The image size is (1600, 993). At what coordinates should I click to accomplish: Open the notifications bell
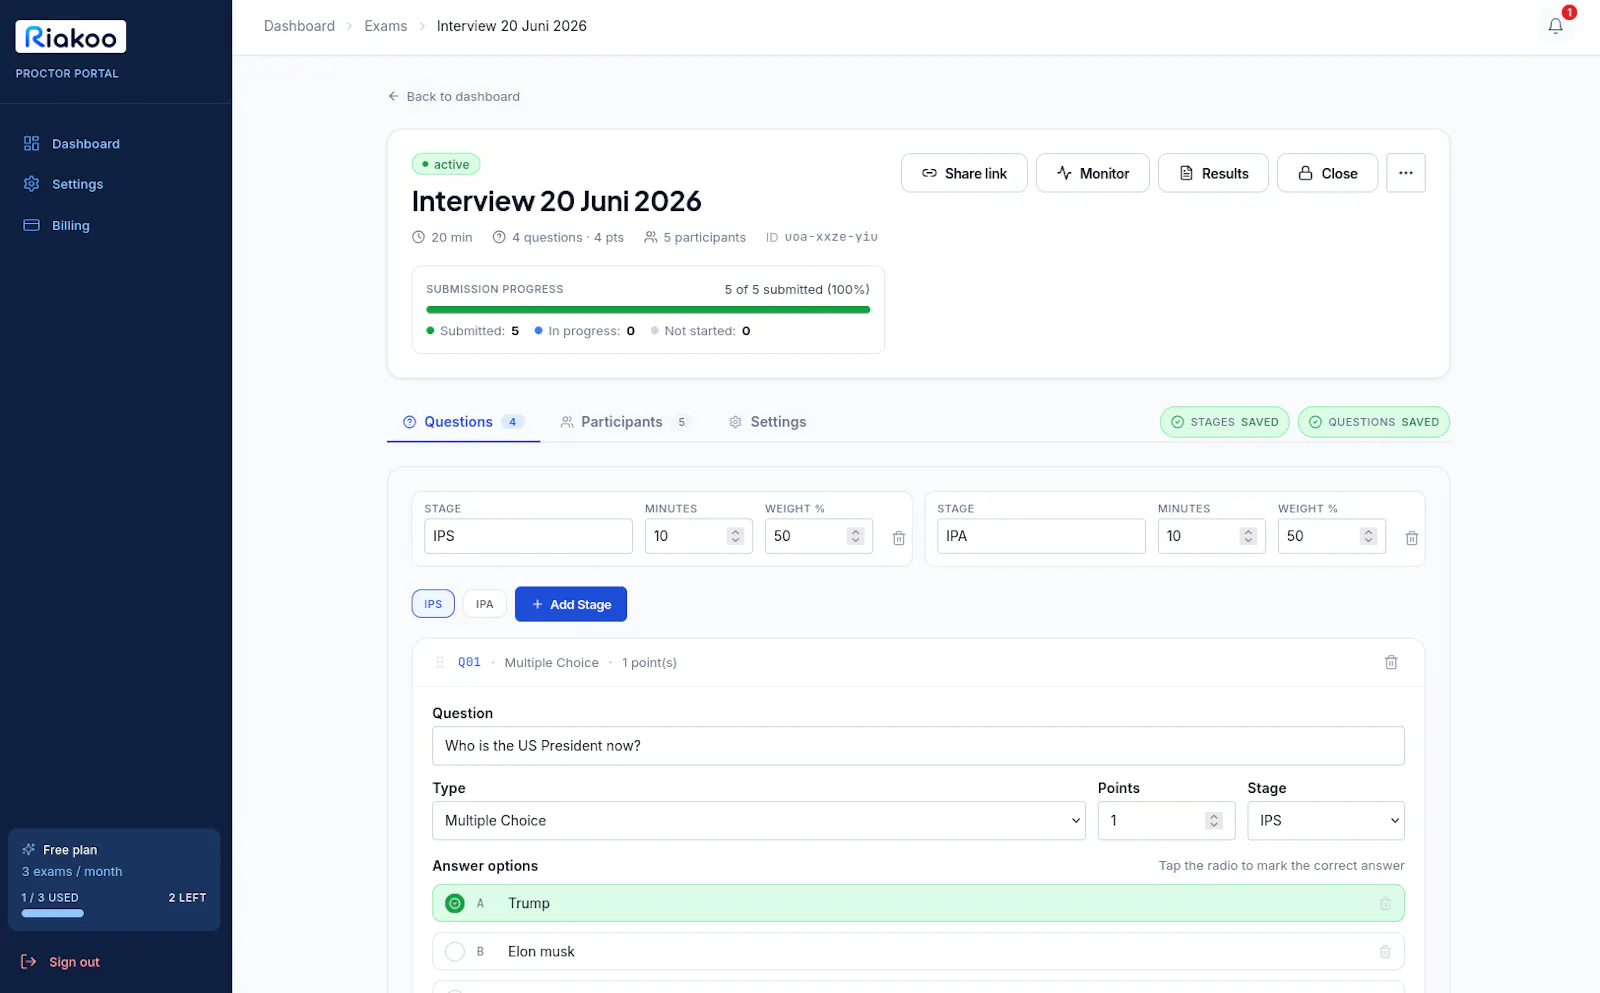[x=1555, y=26]
